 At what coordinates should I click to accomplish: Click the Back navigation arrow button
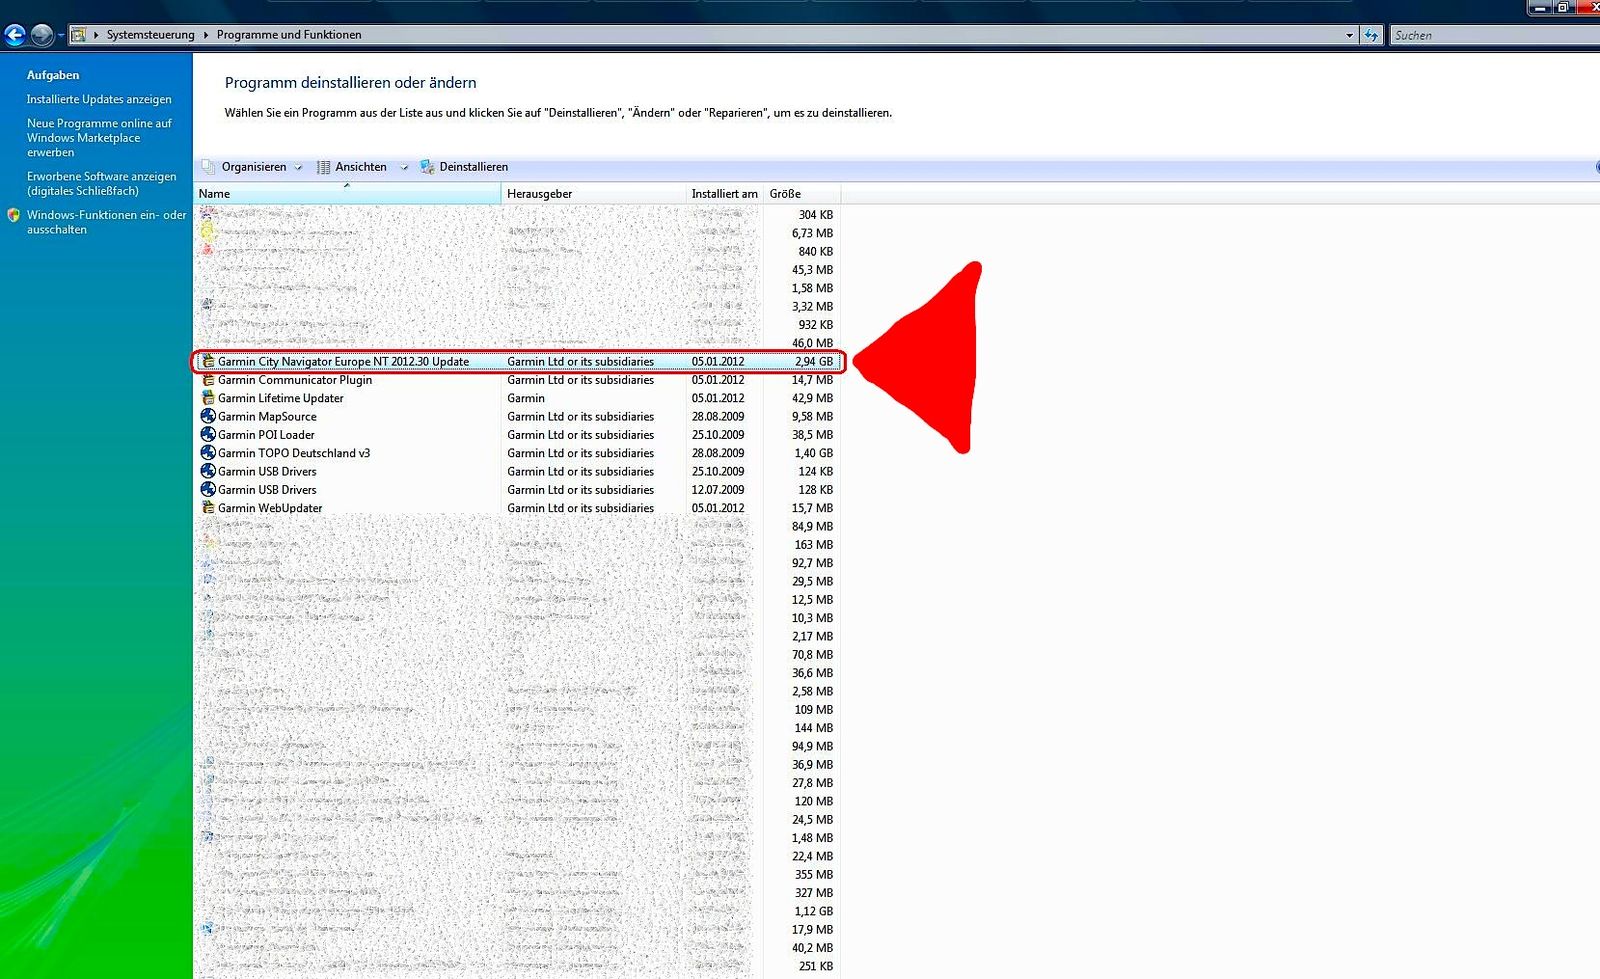(15, 35)
